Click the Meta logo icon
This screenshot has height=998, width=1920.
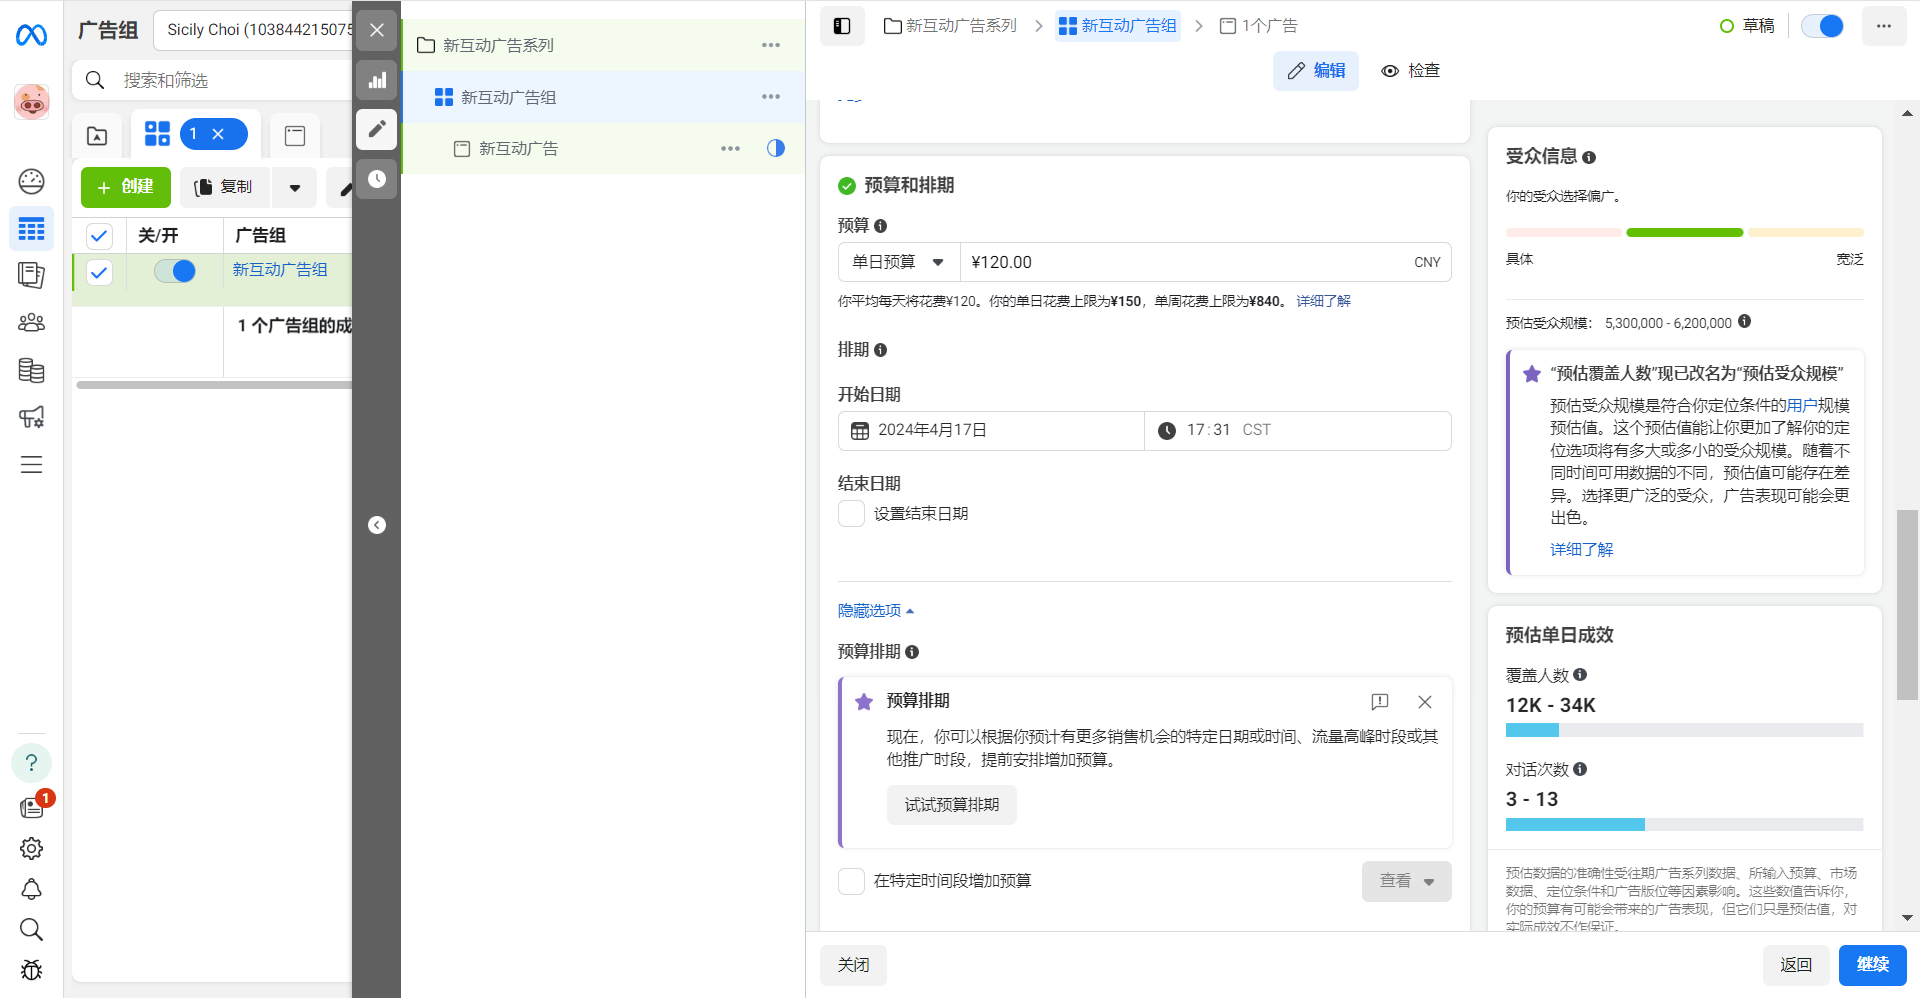(31, 36)
